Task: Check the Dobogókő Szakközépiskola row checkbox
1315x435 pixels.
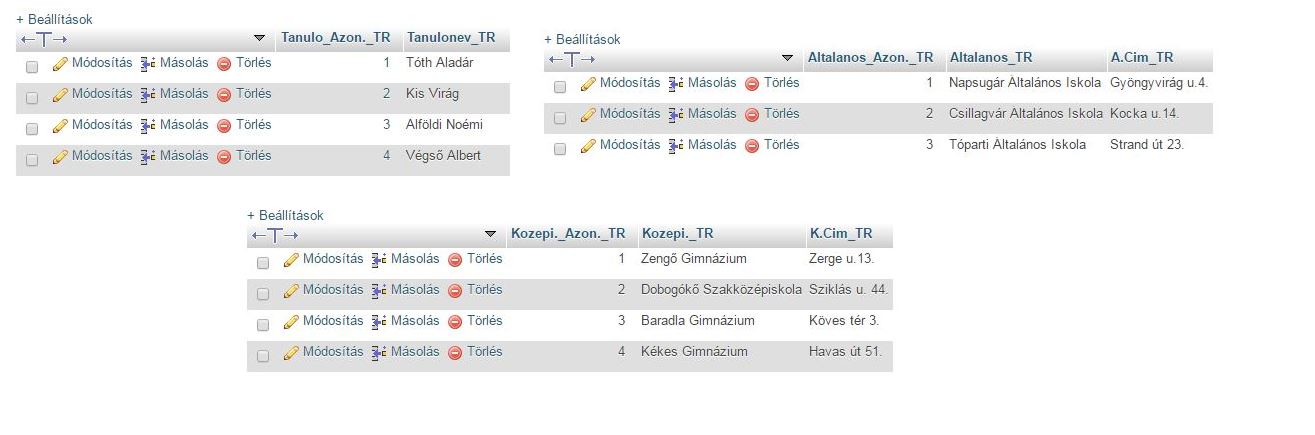Action: click(x=263, y=294)
